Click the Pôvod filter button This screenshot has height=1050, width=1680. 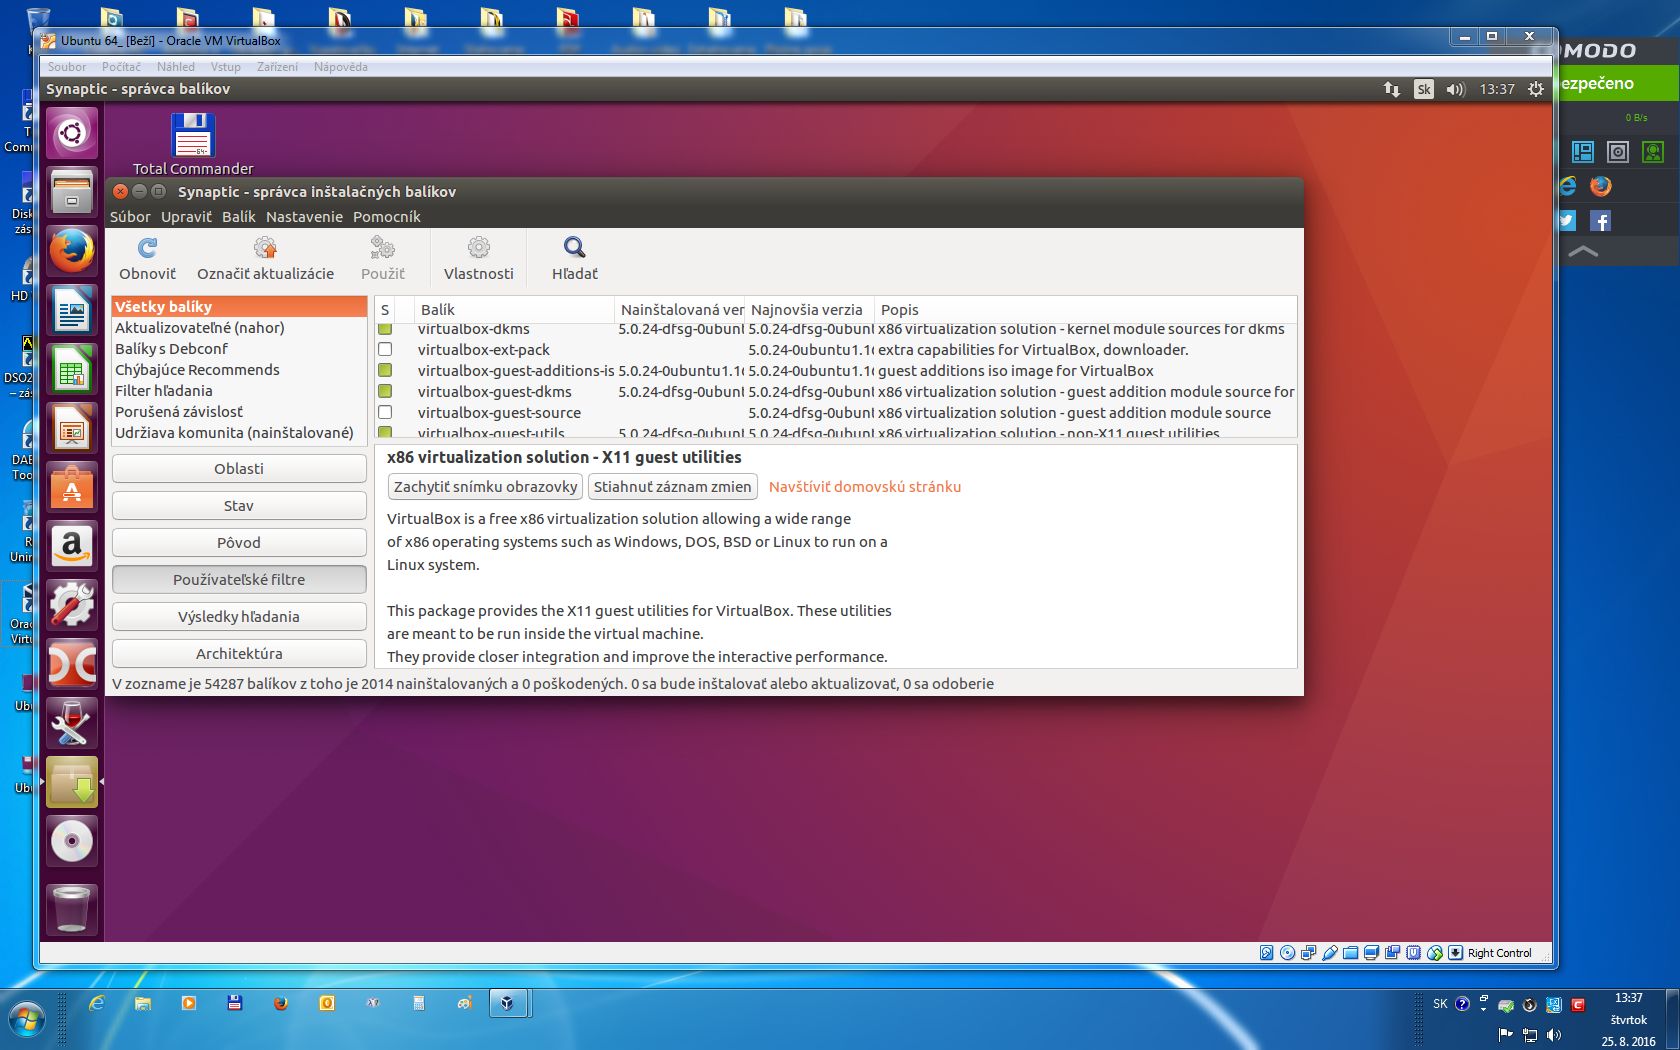click(239, 542)
